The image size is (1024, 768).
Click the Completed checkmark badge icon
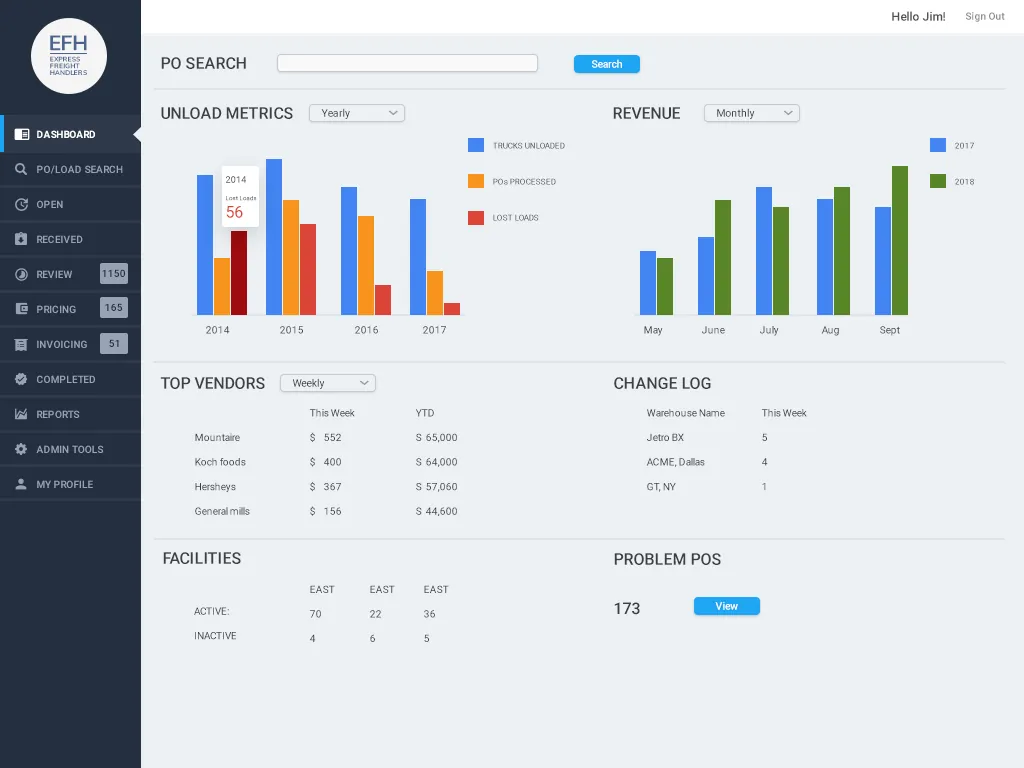21,379
